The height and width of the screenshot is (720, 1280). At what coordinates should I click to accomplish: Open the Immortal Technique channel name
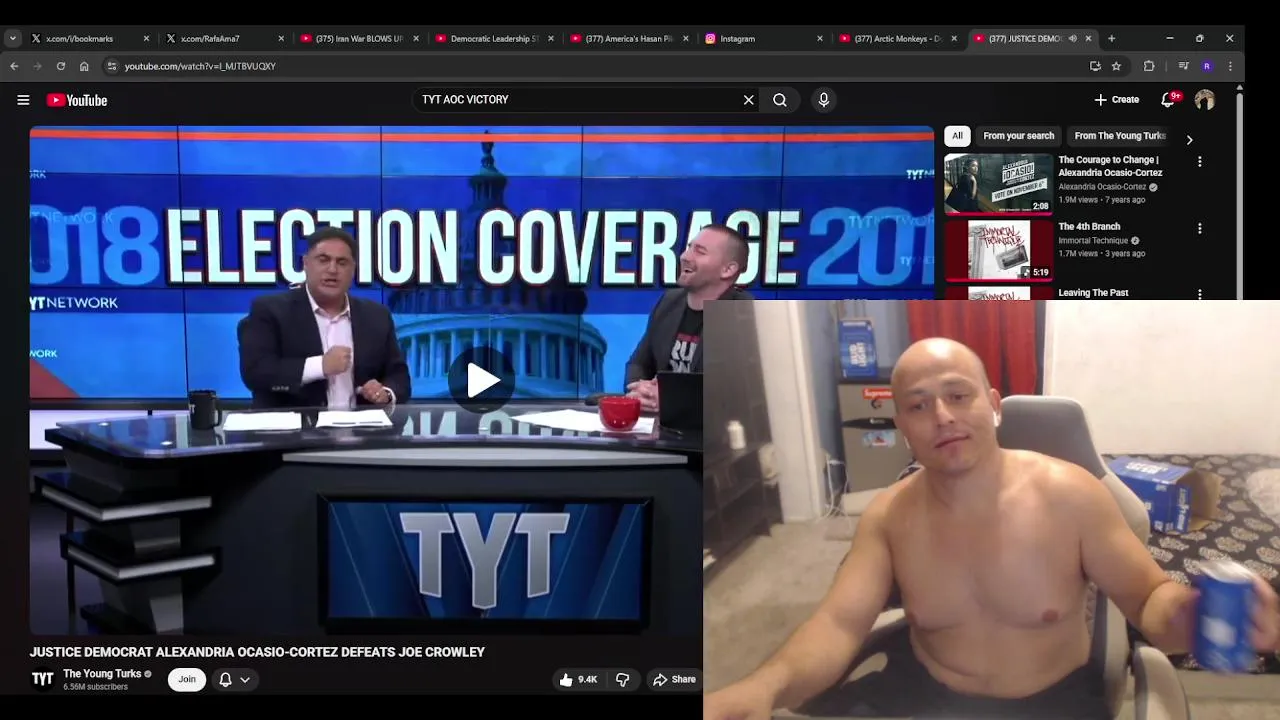pos(1093,240)
